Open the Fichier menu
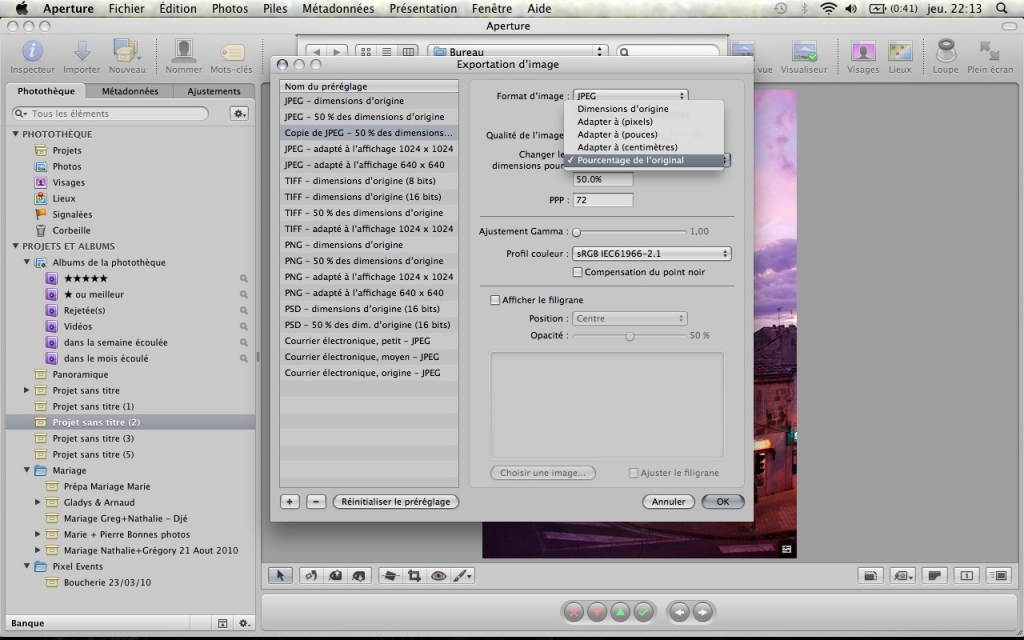The image size is (1024, 640). pyautogui.click(x=127, y=8)
